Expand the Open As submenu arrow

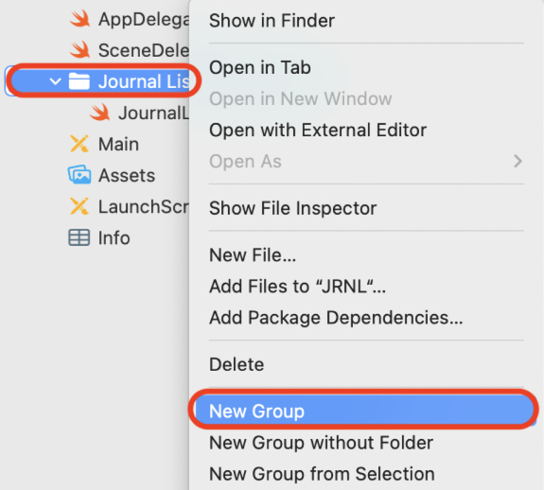(518, 161)
